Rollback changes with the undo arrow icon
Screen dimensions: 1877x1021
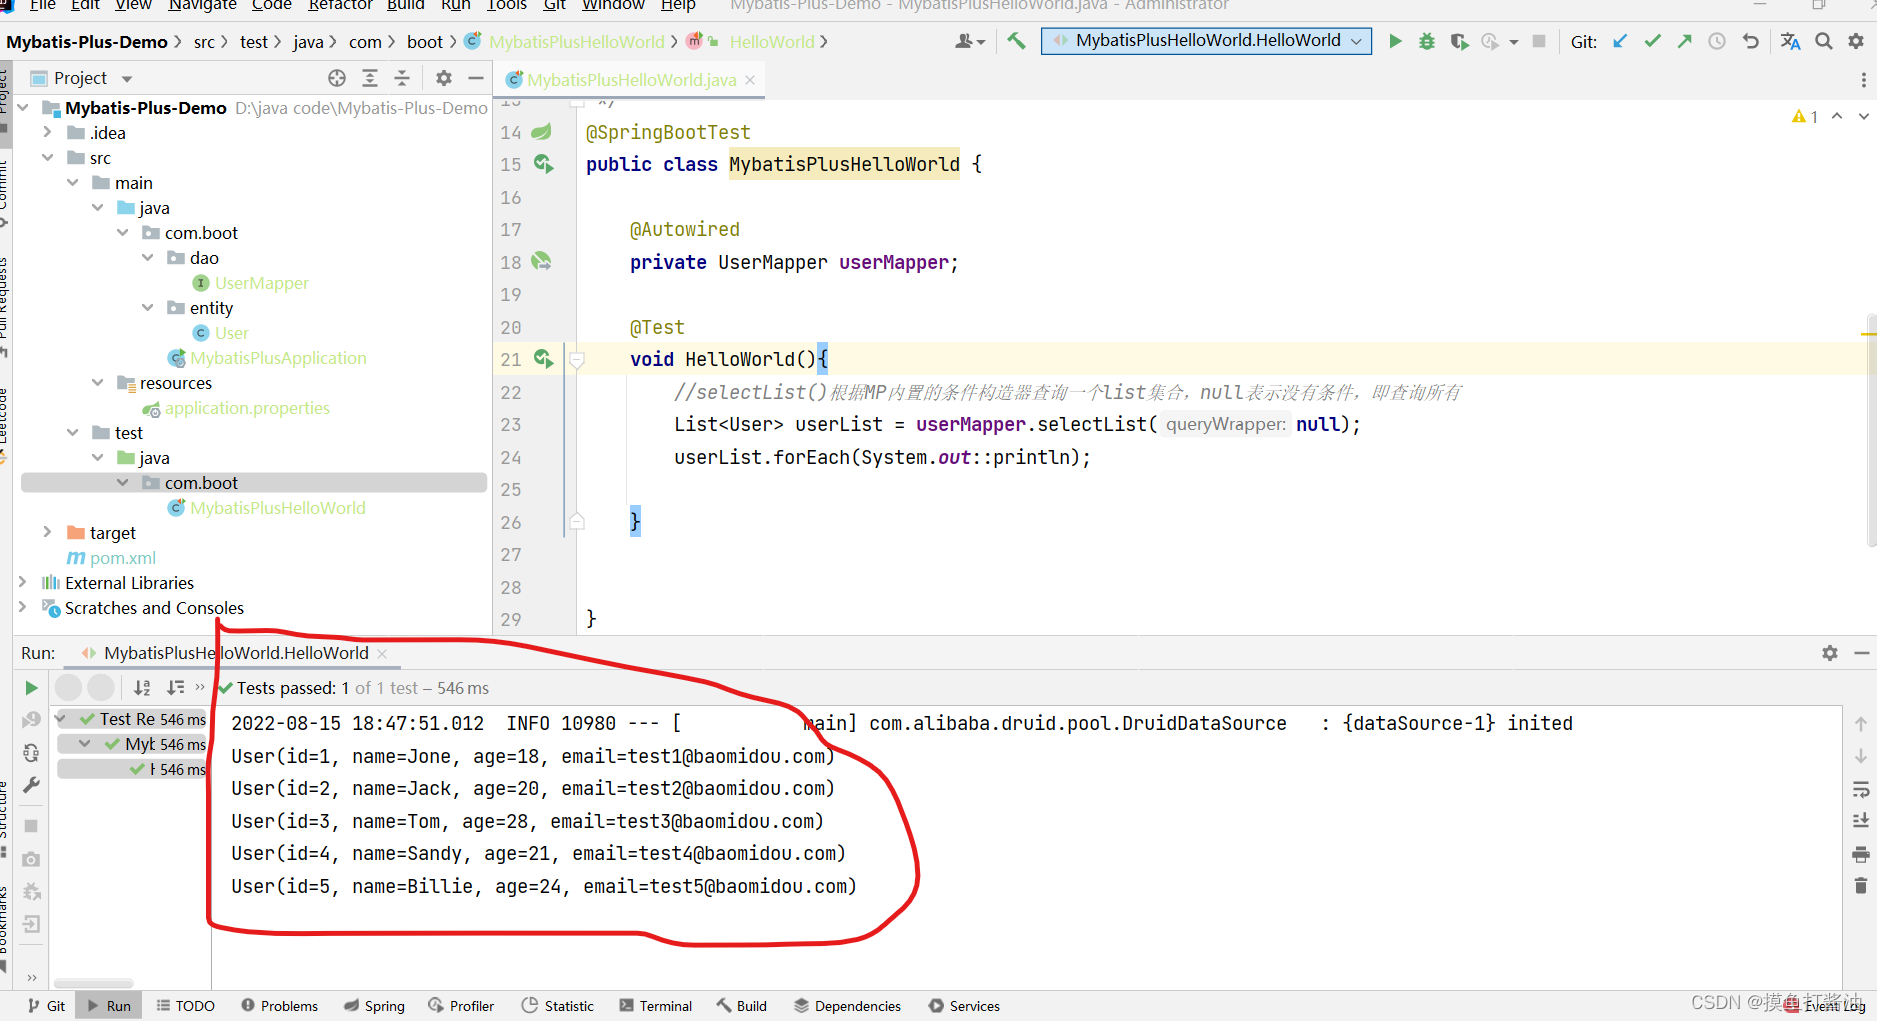[1750, 41]
